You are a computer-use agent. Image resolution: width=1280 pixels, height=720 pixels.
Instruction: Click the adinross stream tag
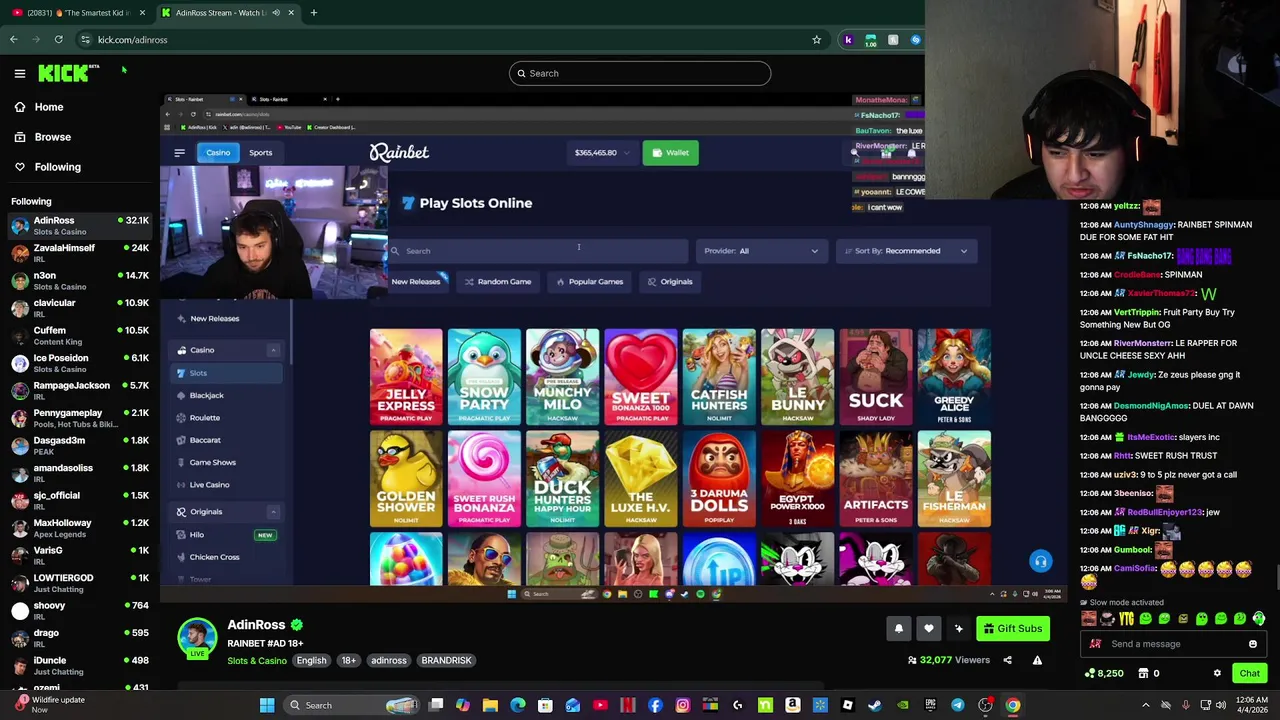389,660
